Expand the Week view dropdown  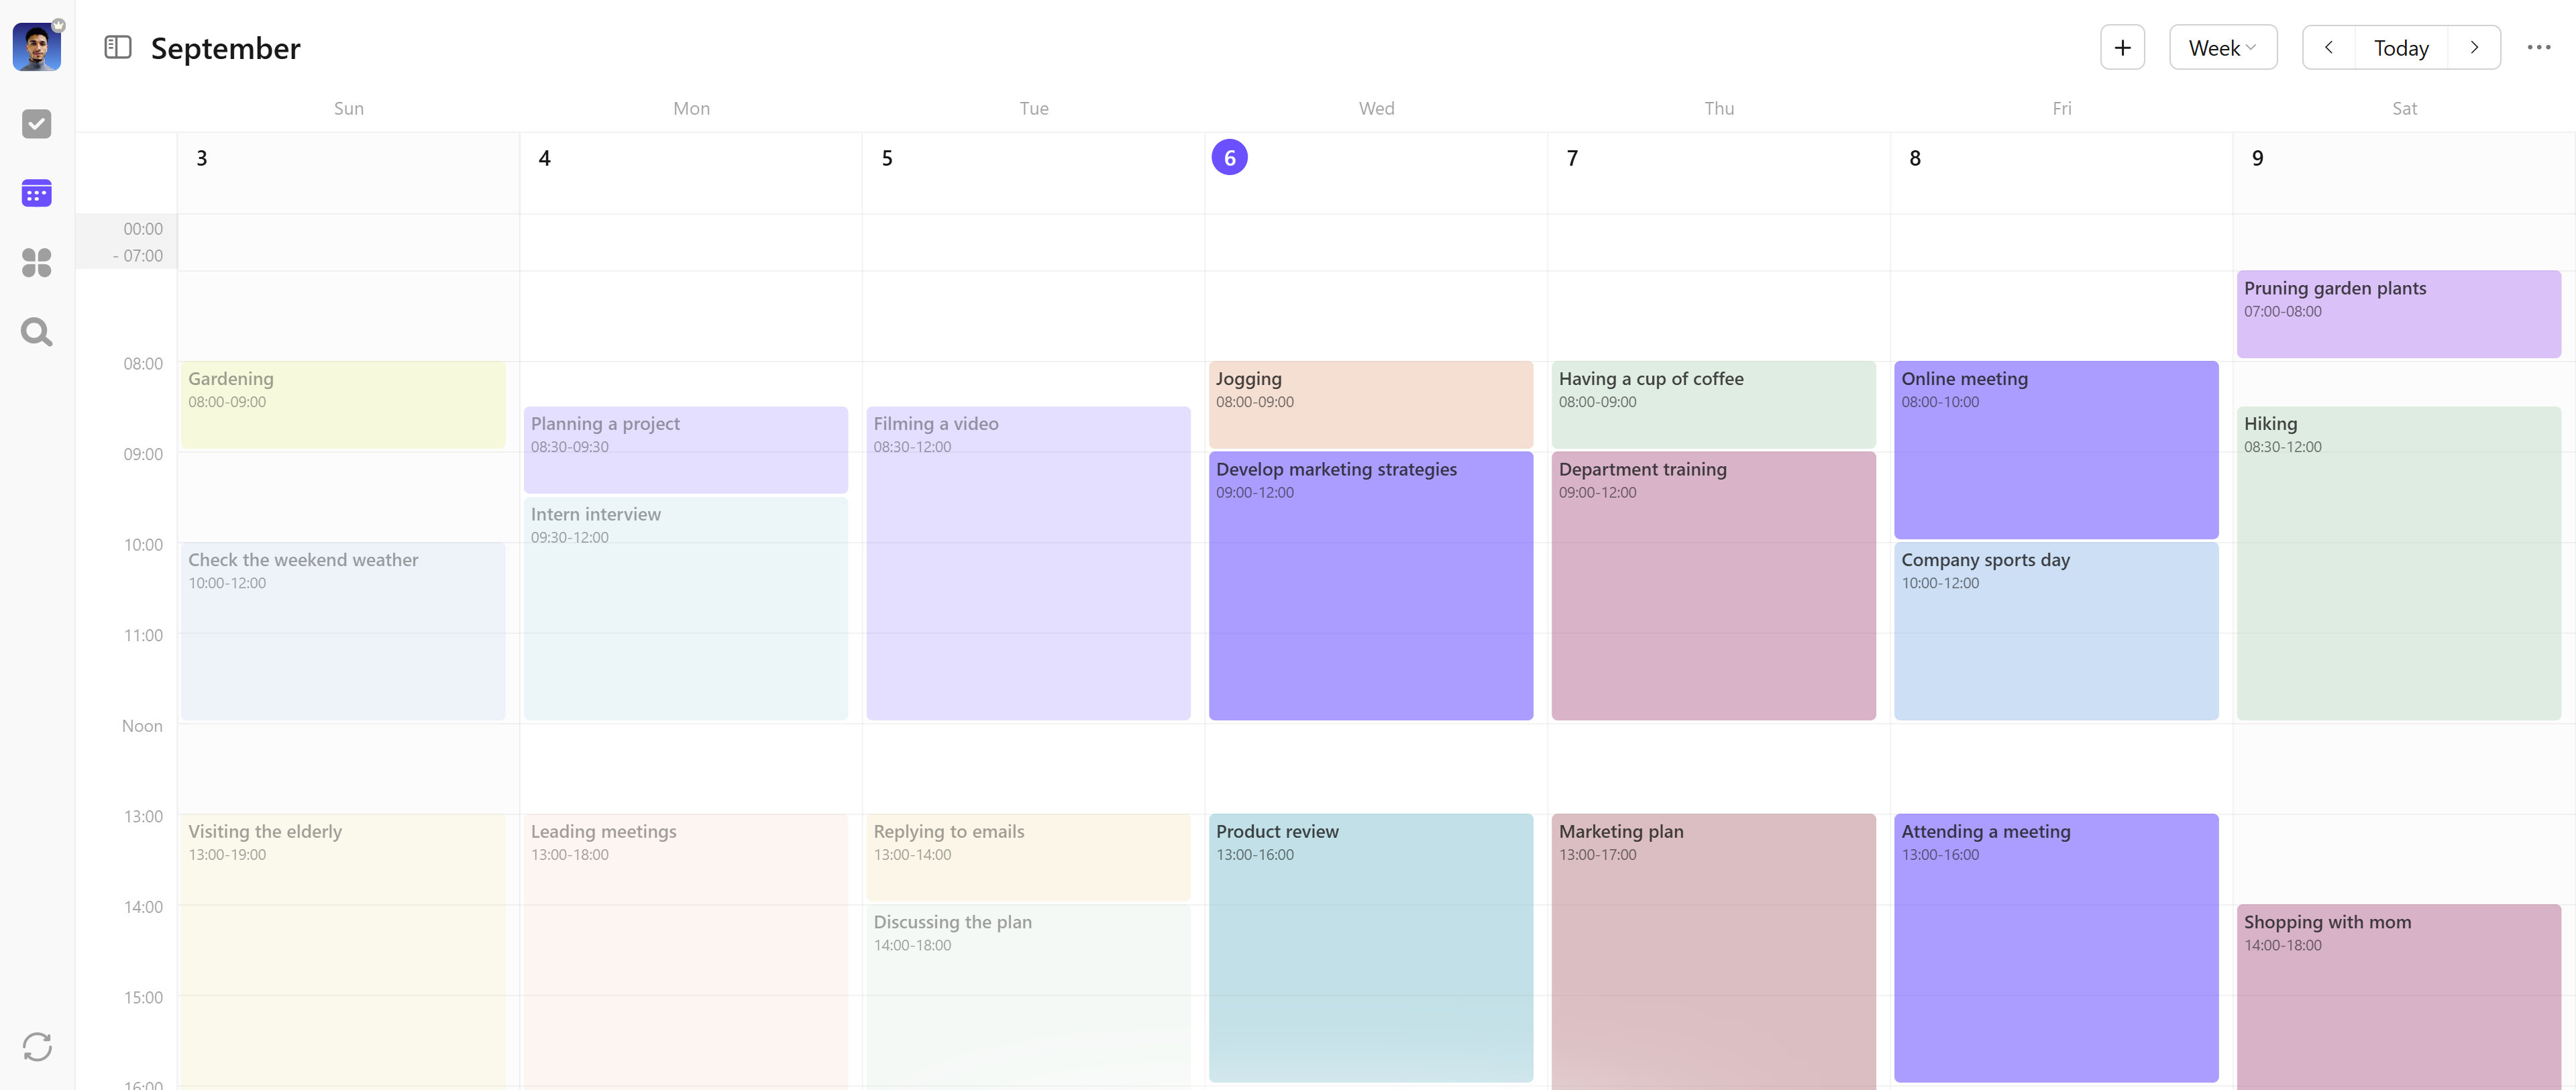[2222, 48]
